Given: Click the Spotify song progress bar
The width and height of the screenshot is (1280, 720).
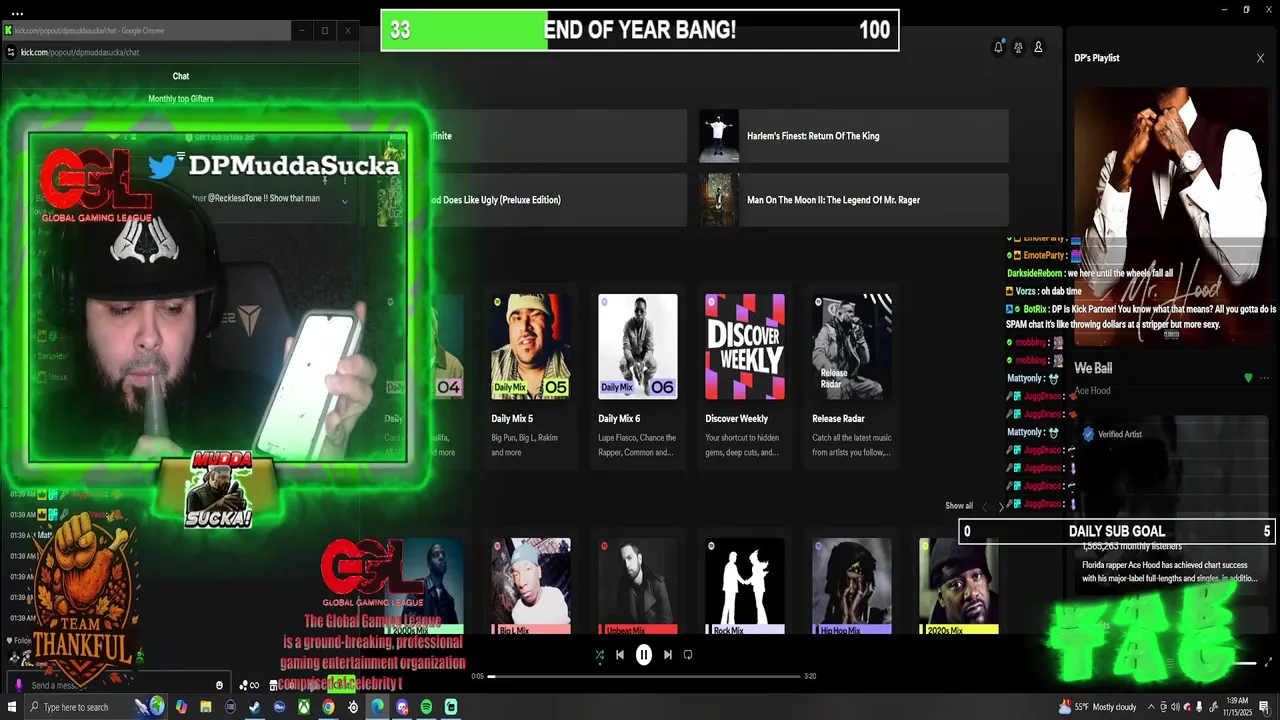Looking at the screenshot, I should pos(644,676).
